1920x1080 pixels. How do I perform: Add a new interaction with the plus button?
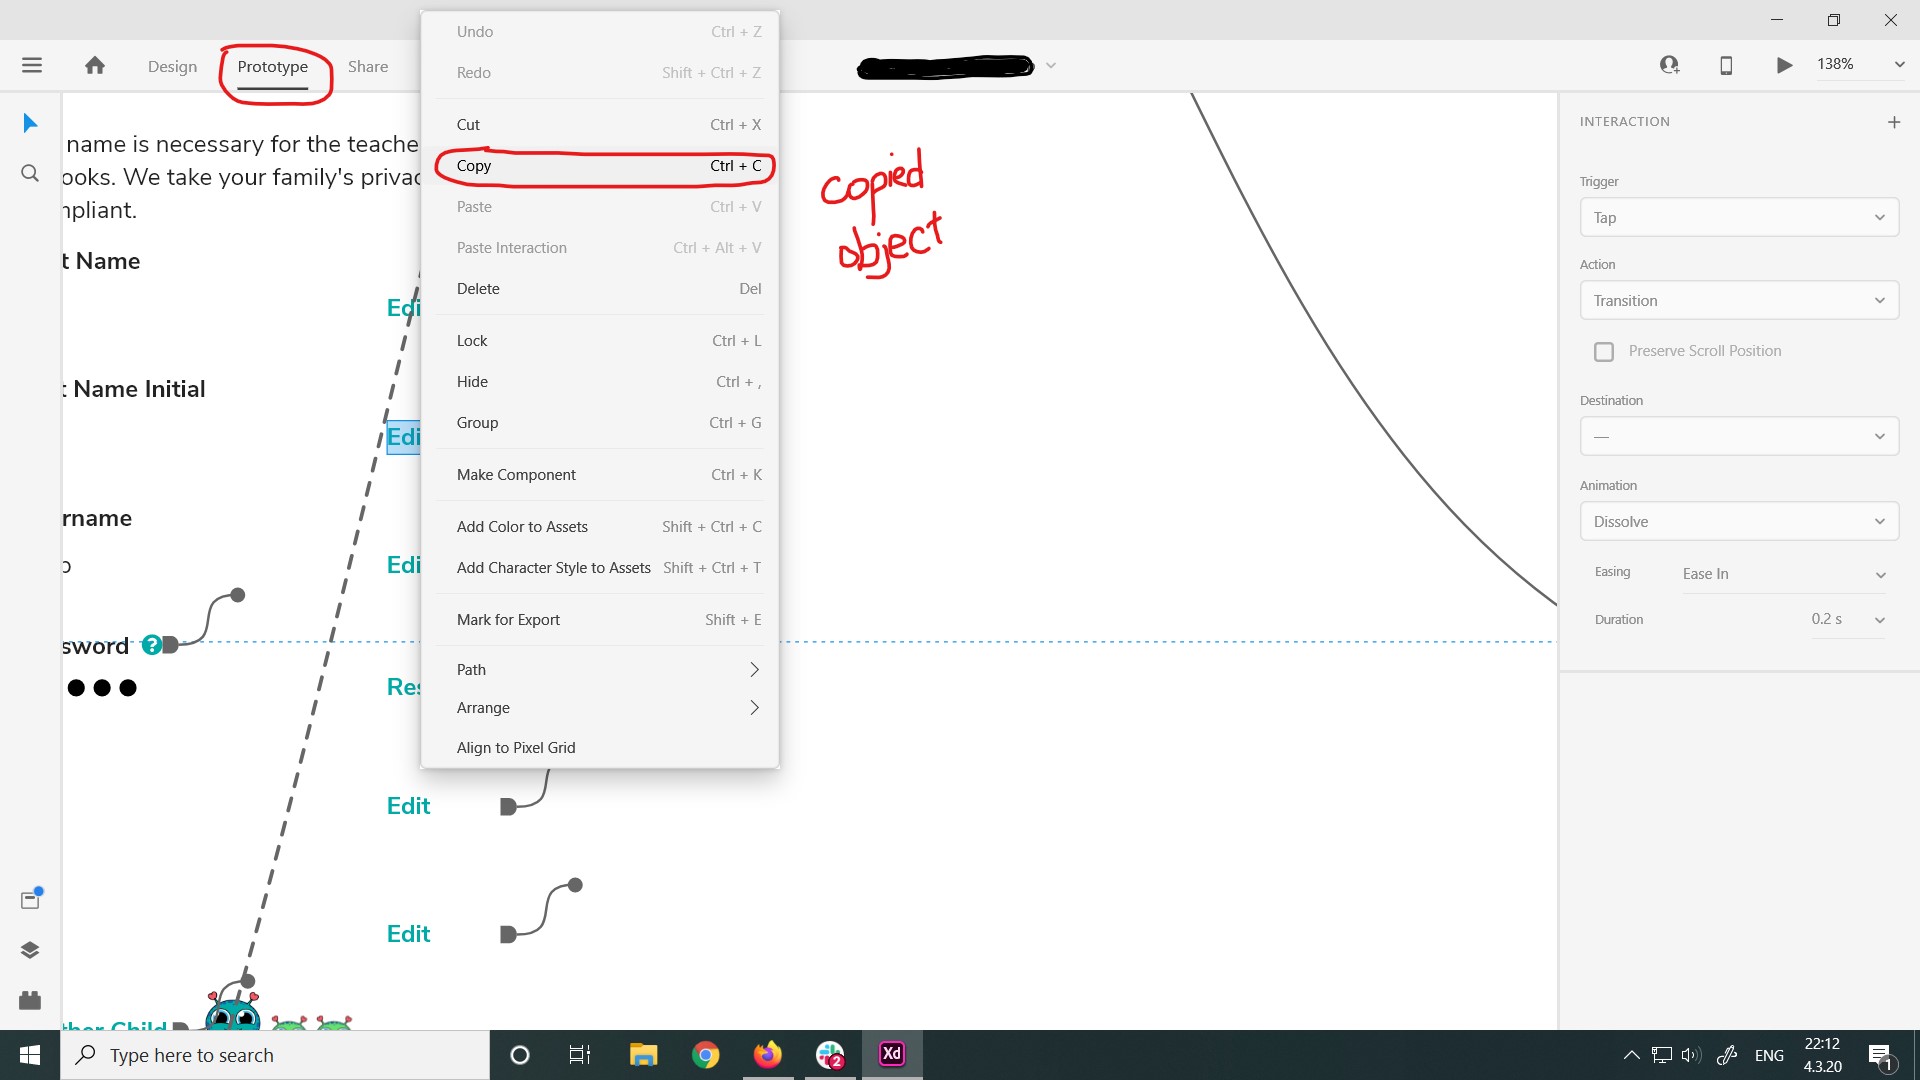click(x=1893, y=121)
